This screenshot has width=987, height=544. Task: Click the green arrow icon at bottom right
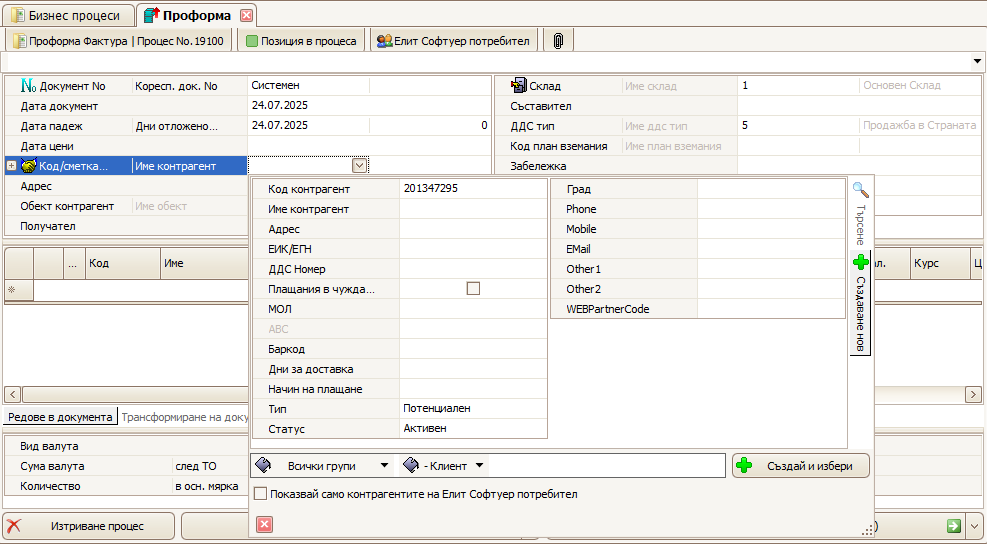[x=953, y=526]
